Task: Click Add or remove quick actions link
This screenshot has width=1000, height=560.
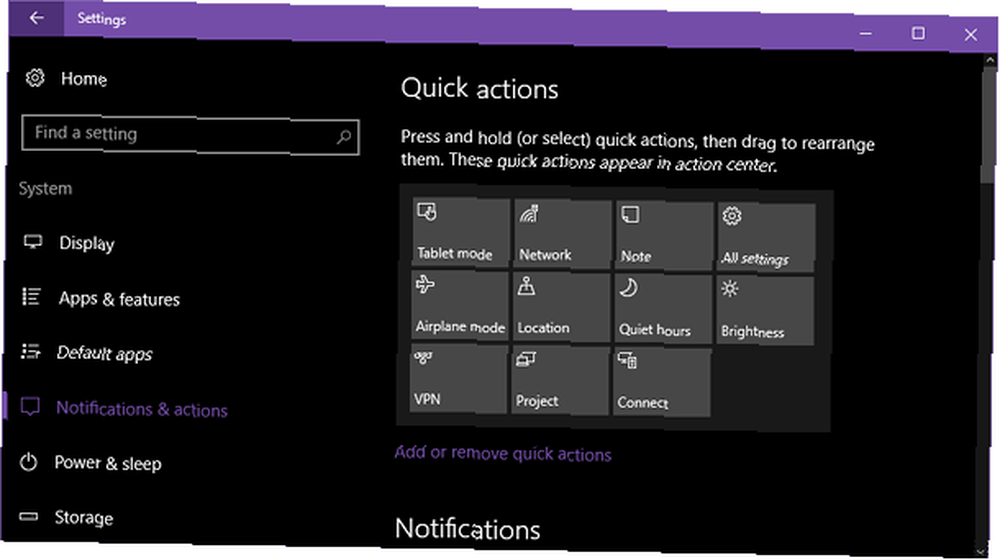Action: pyautogui.click(x=503, y=453)
